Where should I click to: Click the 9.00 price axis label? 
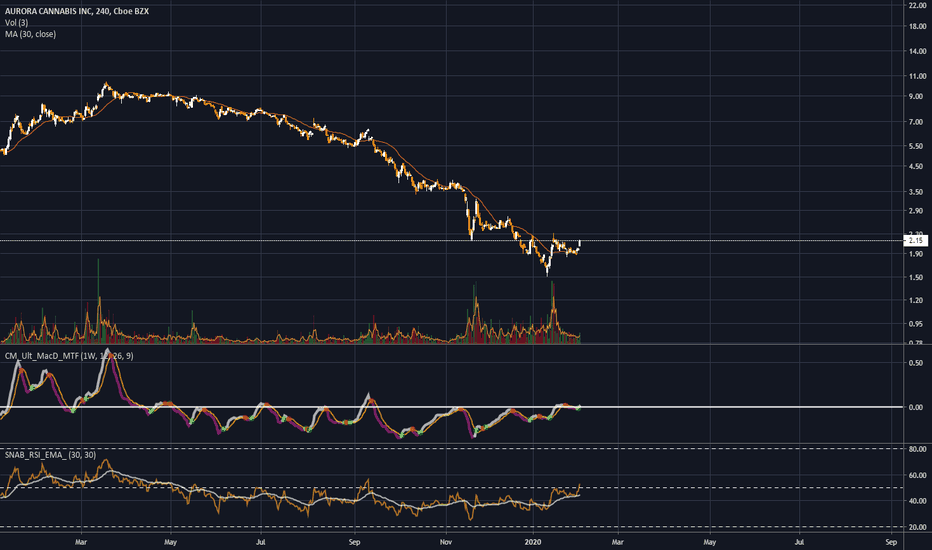coord(915,96)
